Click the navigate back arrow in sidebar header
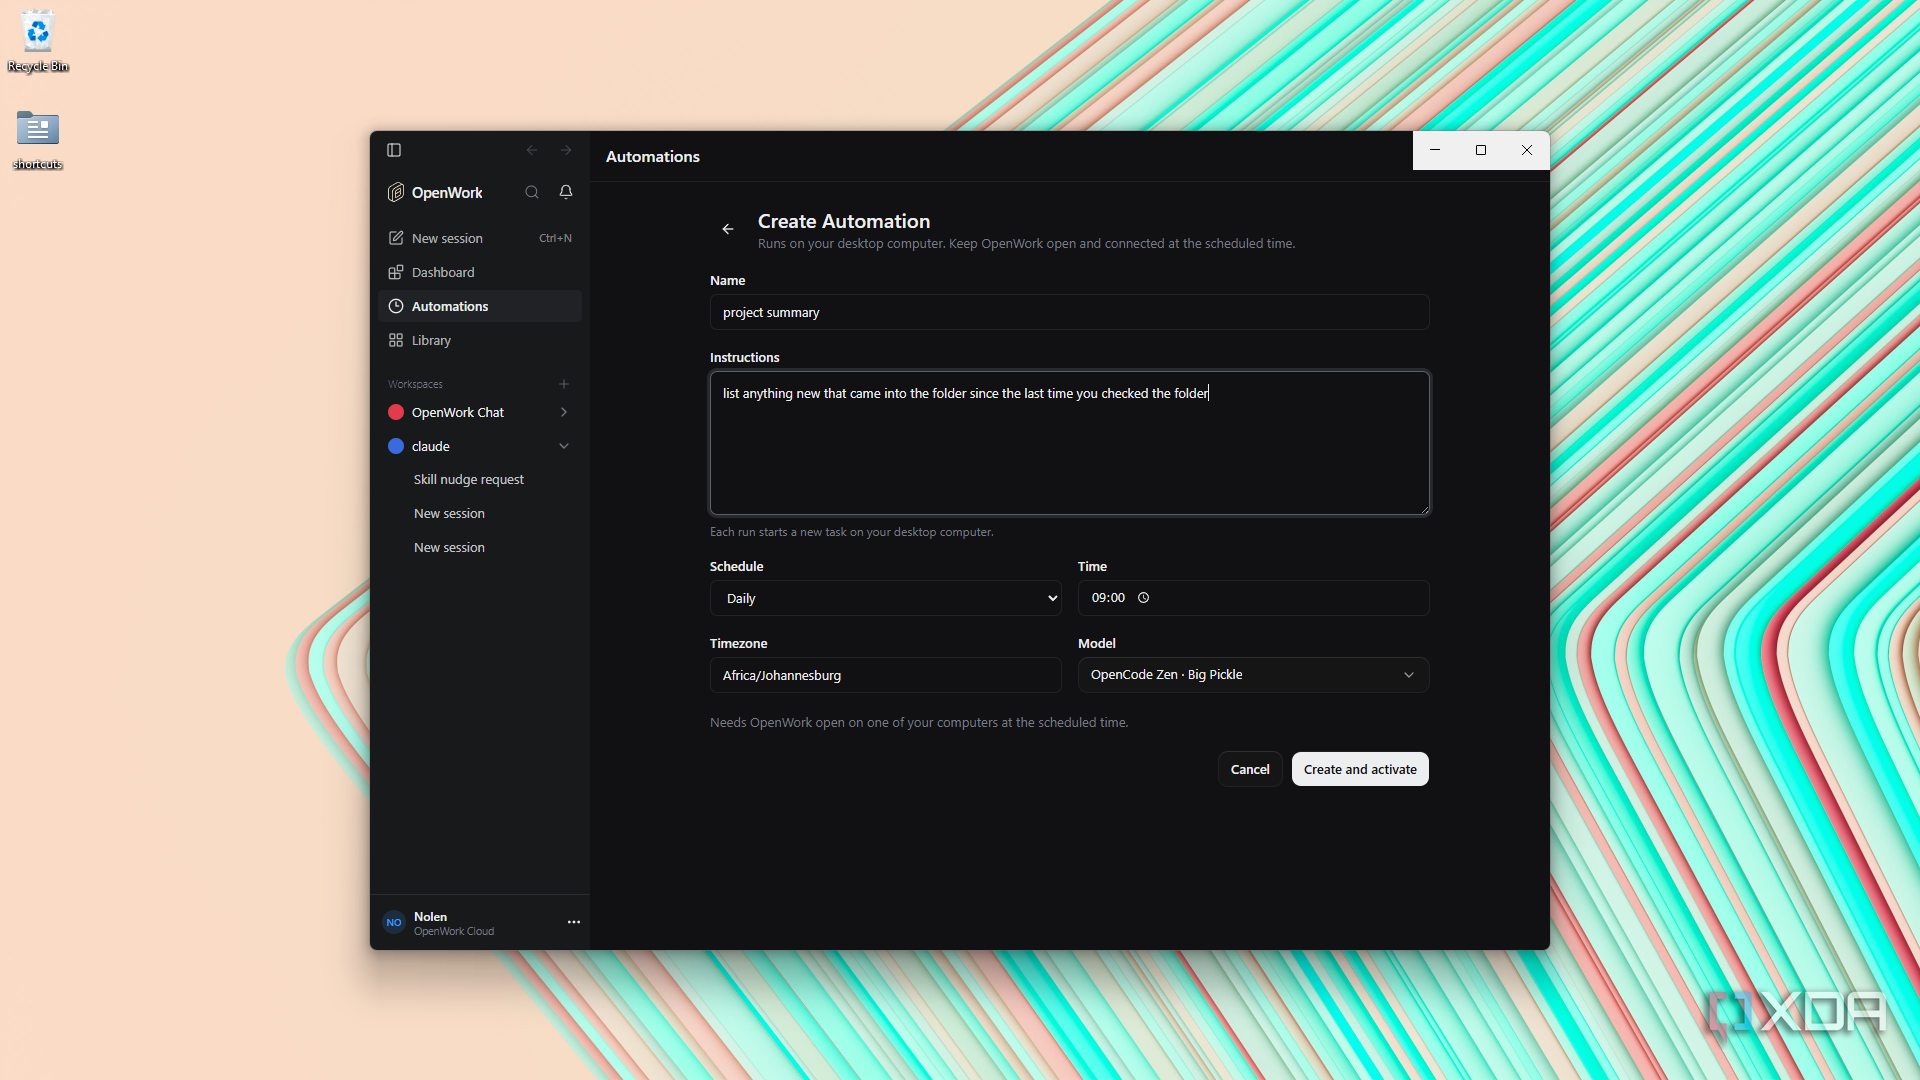Image resolution: width=1920 pixels, height=1080 pixels. coord(532,150)
